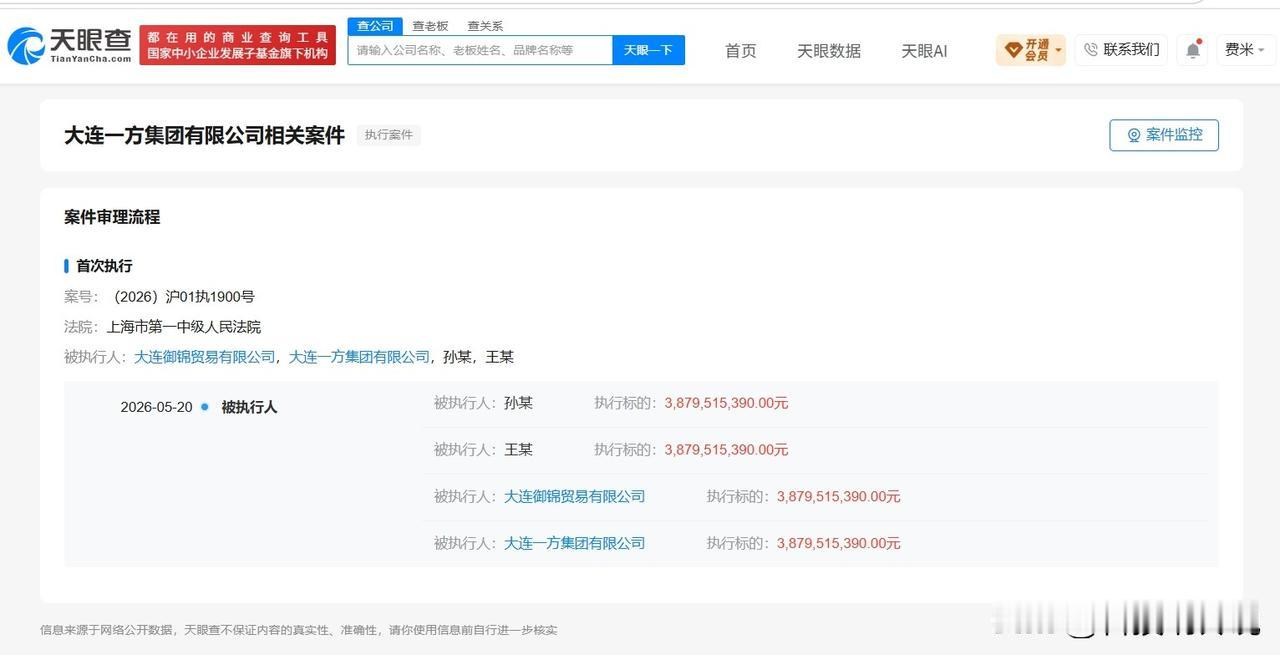1280x655 pixels.
Task: Click the court name 上海市第一中级人民法院
Action: pyautogui.click(x=184, y=327)
